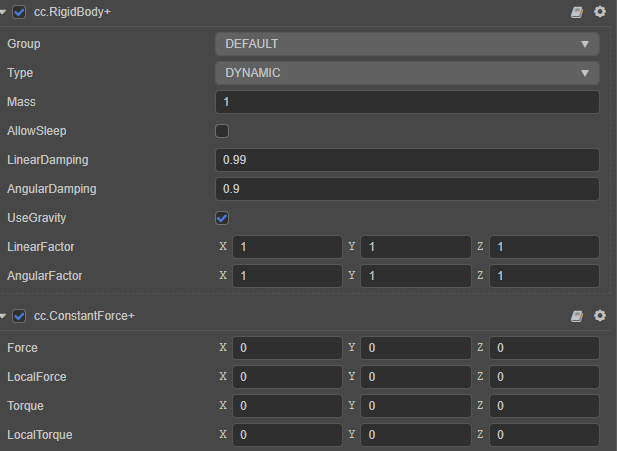Click the LocalTorque Z input field
The width and height of the screenshot is (617, 451).
tap(544, 435)
